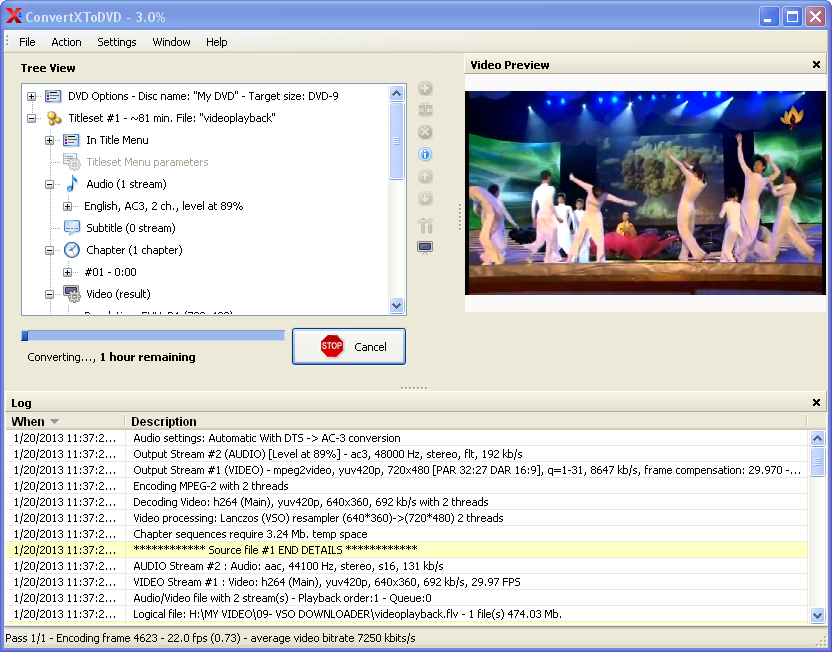Close the Log panel
832x652 pixels.
coord(816,403)
